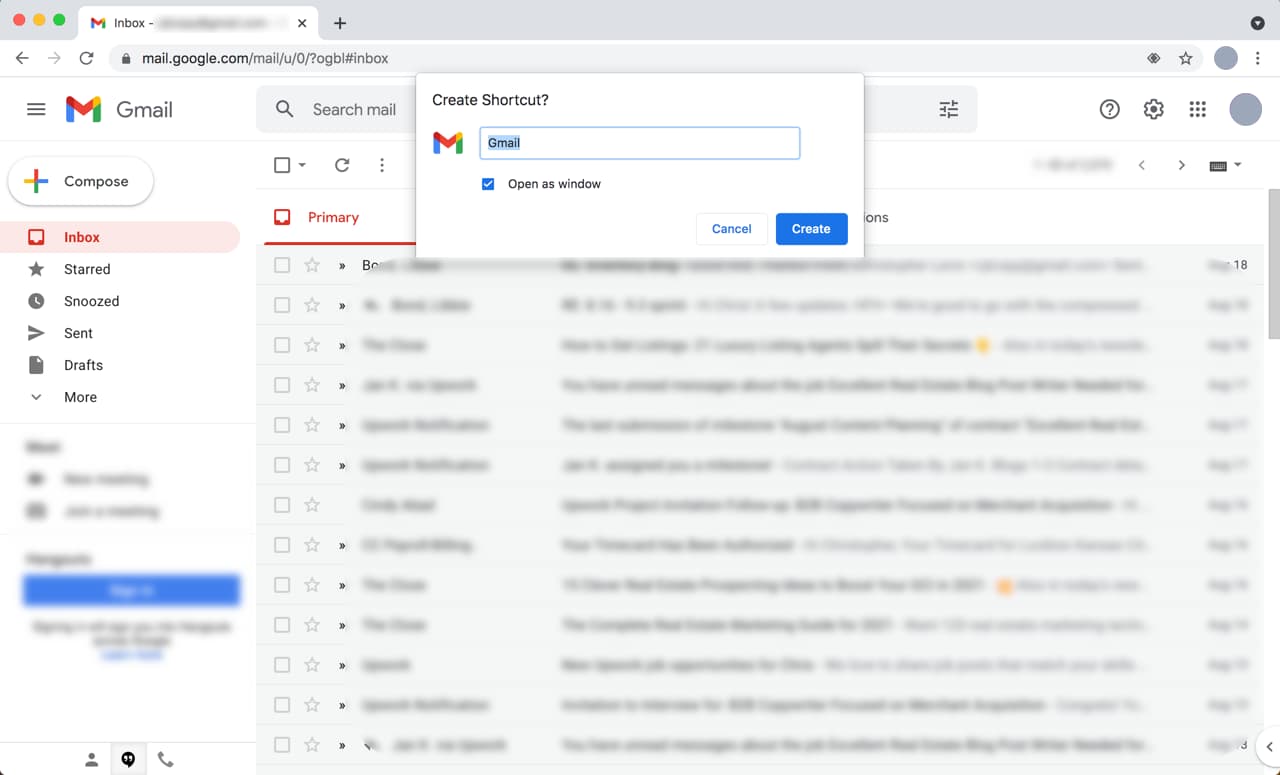This screenshot has height=775, width=1280.
Task: Edit the shortcut name field
Action: tap(639, 143)
